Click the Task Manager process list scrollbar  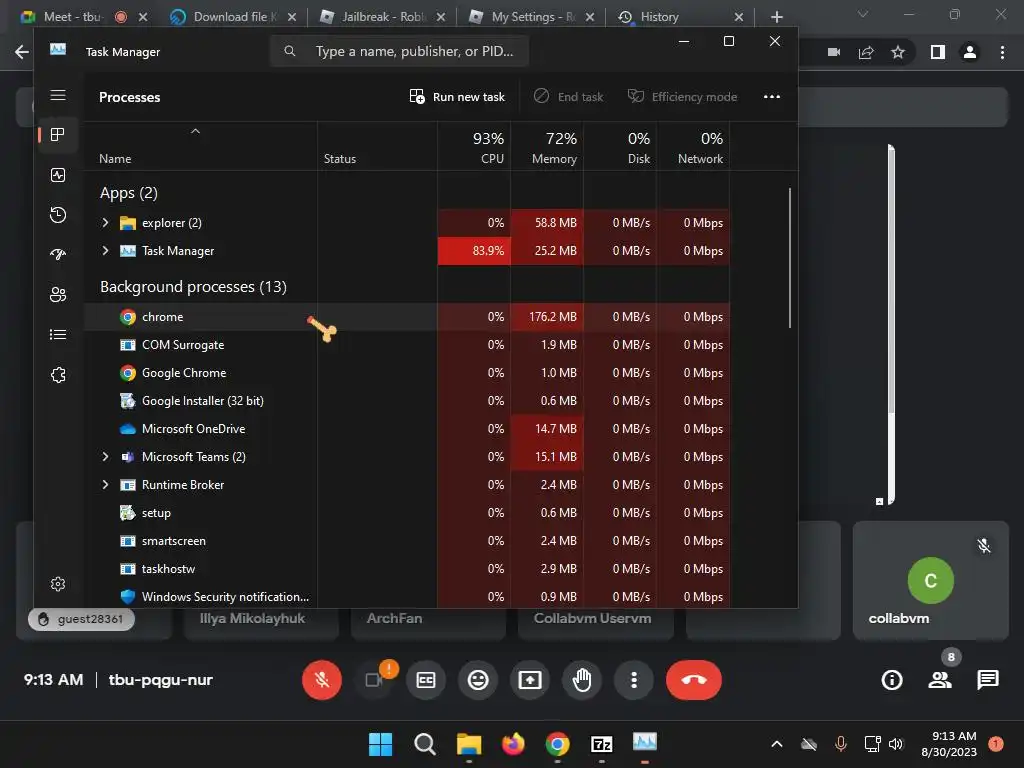click(x=790, y=258)
